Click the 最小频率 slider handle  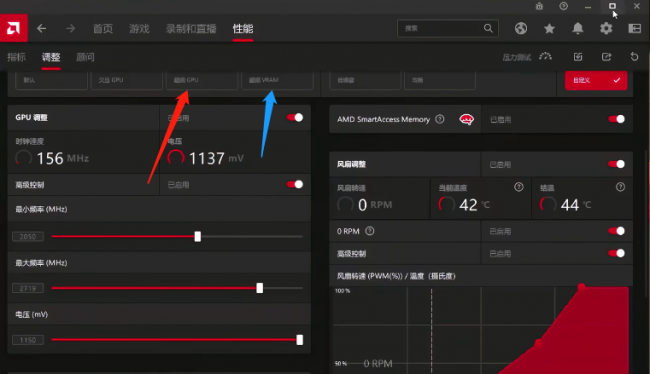pos(198,236)
